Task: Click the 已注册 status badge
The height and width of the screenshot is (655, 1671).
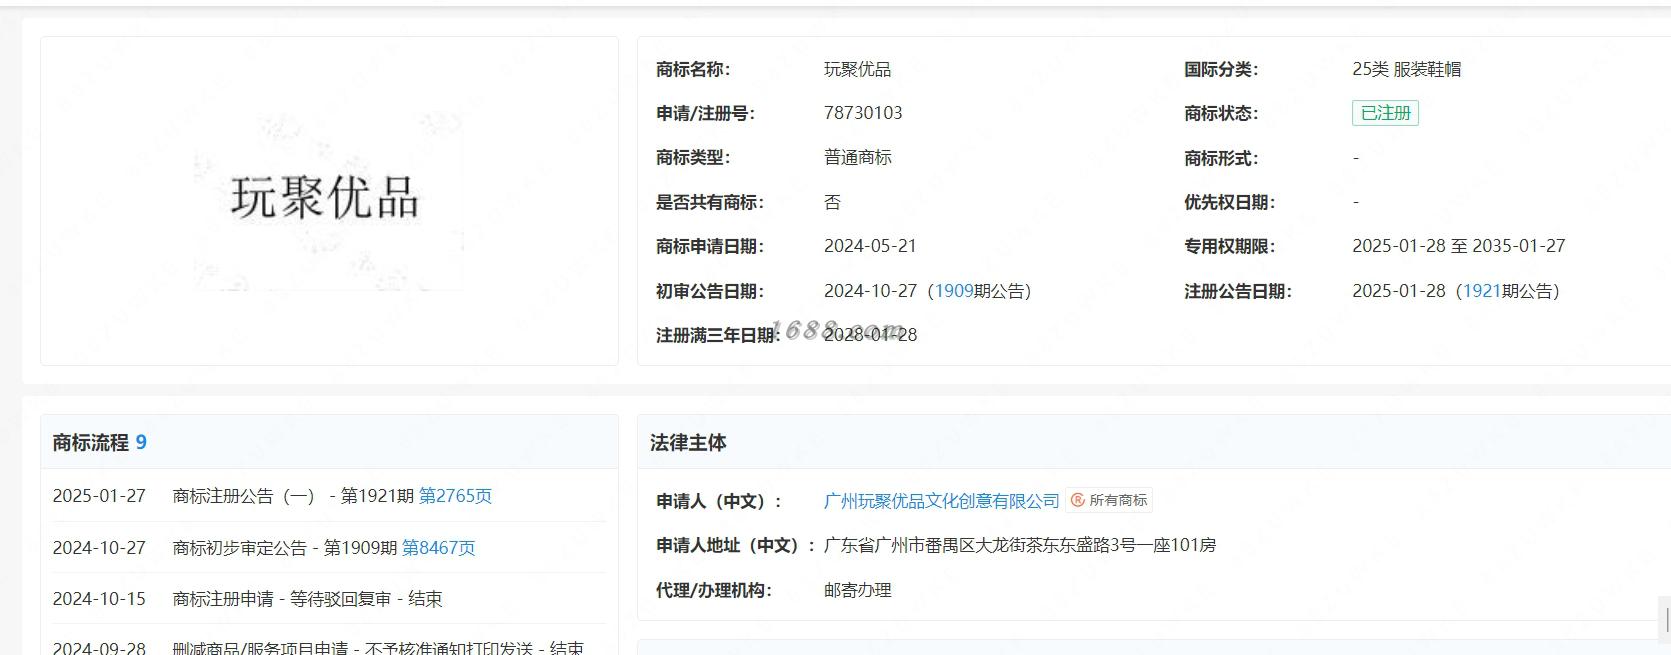Action: tap(1385, 113)
